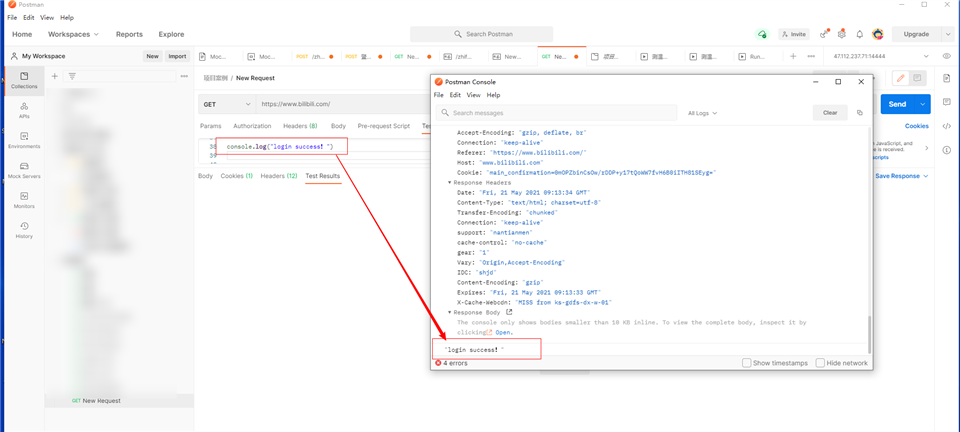
Task: Open the History sidebar section
Action: point(24,230)
